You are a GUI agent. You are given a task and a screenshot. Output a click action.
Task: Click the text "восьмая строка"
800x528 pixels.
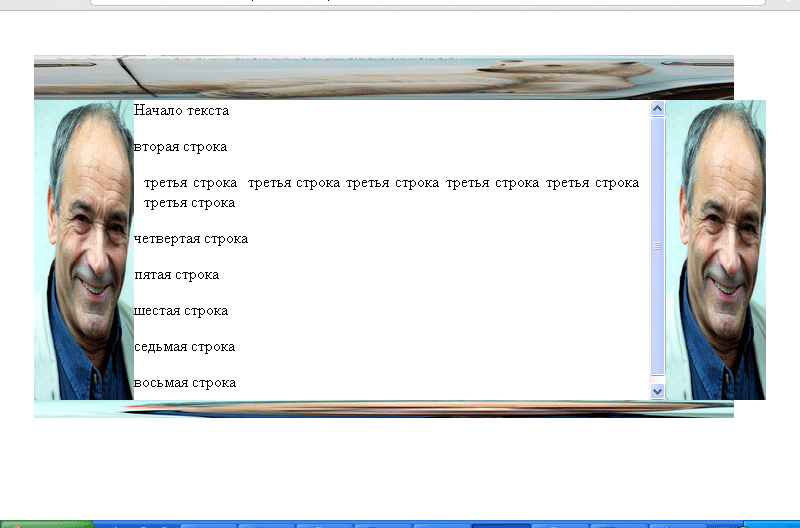click(185, 383)
